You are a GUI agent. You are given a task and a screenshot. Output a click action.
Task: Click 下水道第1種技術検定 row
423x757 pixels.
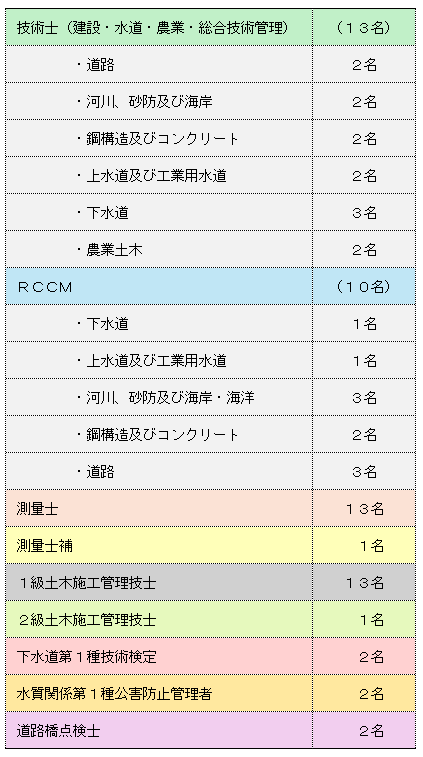tap(211, 657)
